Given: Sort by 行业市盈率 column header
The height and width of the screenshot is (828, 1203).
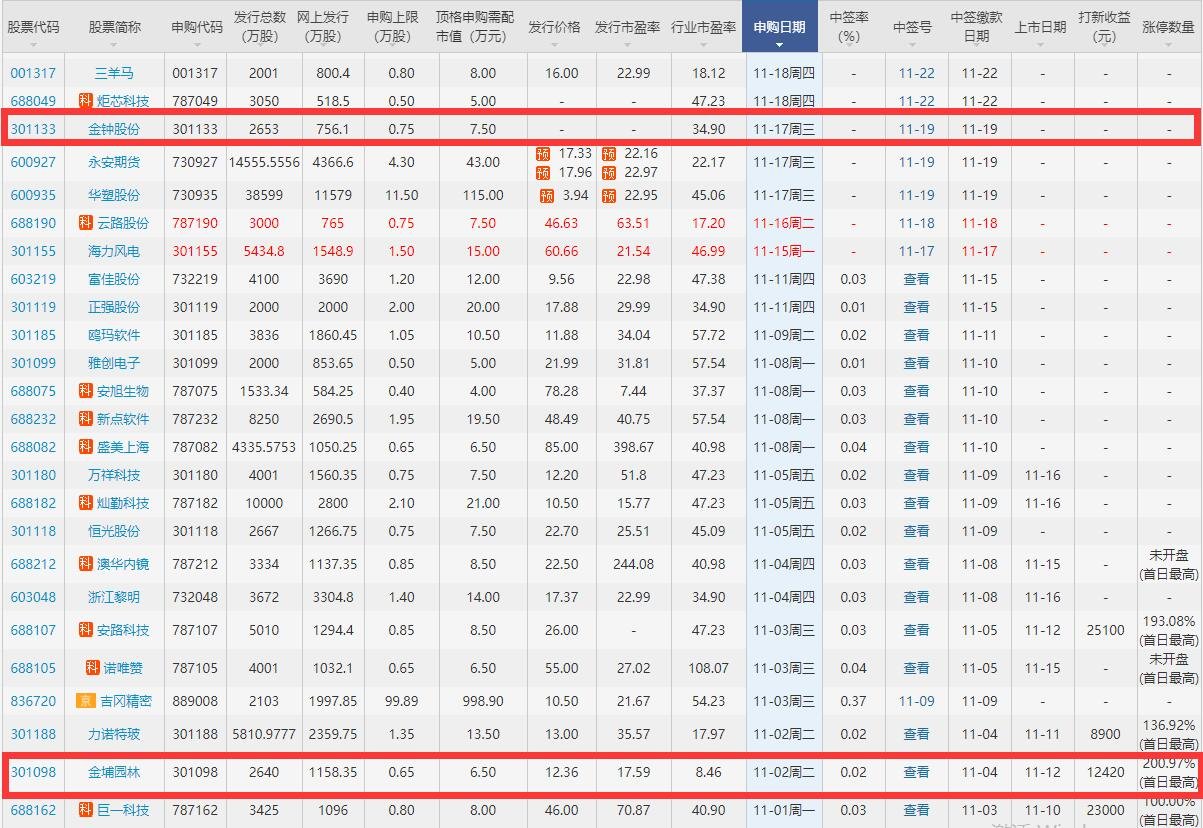Looking at the screenshot, I should pos(704,27).
